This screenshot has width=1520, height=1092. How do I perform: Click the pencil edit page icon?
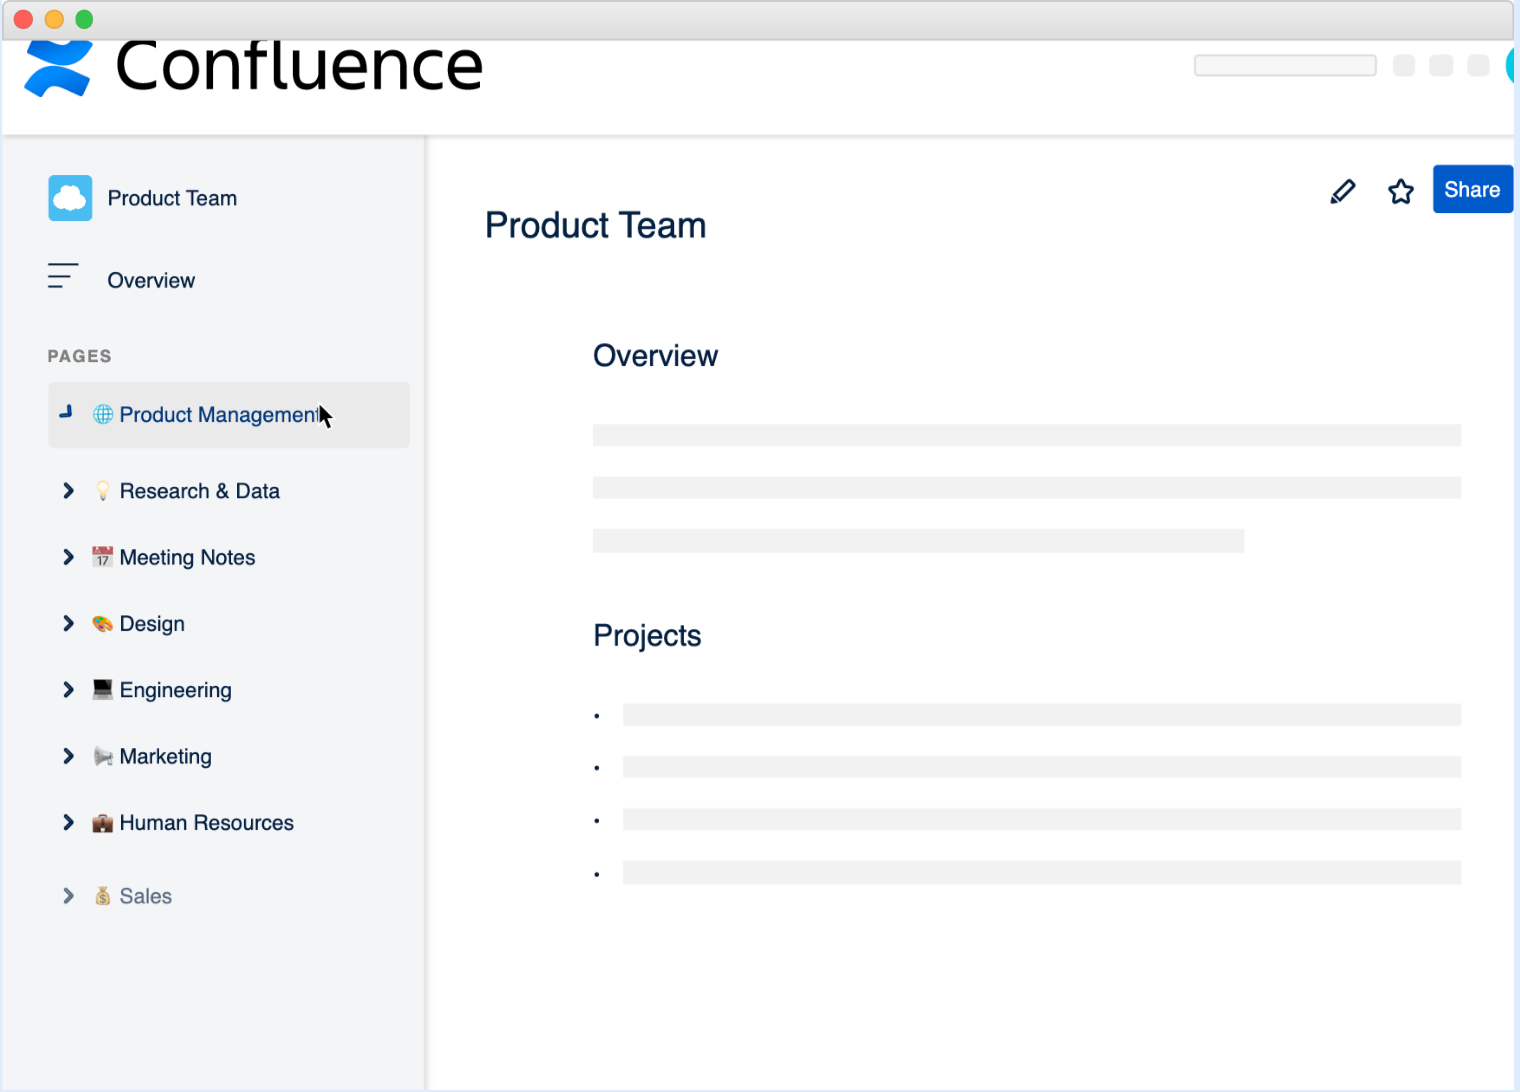[x=1342, y=191]
